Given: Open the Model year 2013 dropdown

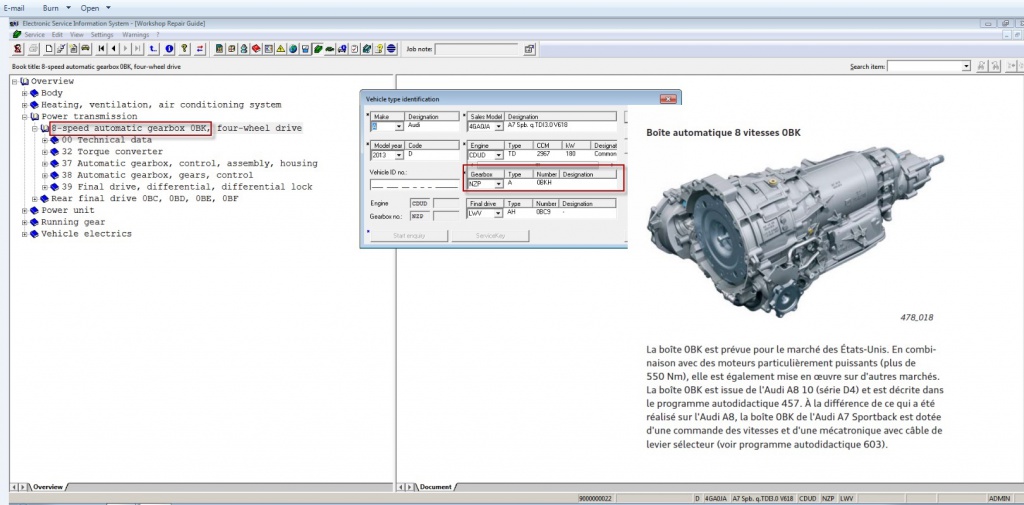Looking at the screenshot, I should (x=399, y=156).
